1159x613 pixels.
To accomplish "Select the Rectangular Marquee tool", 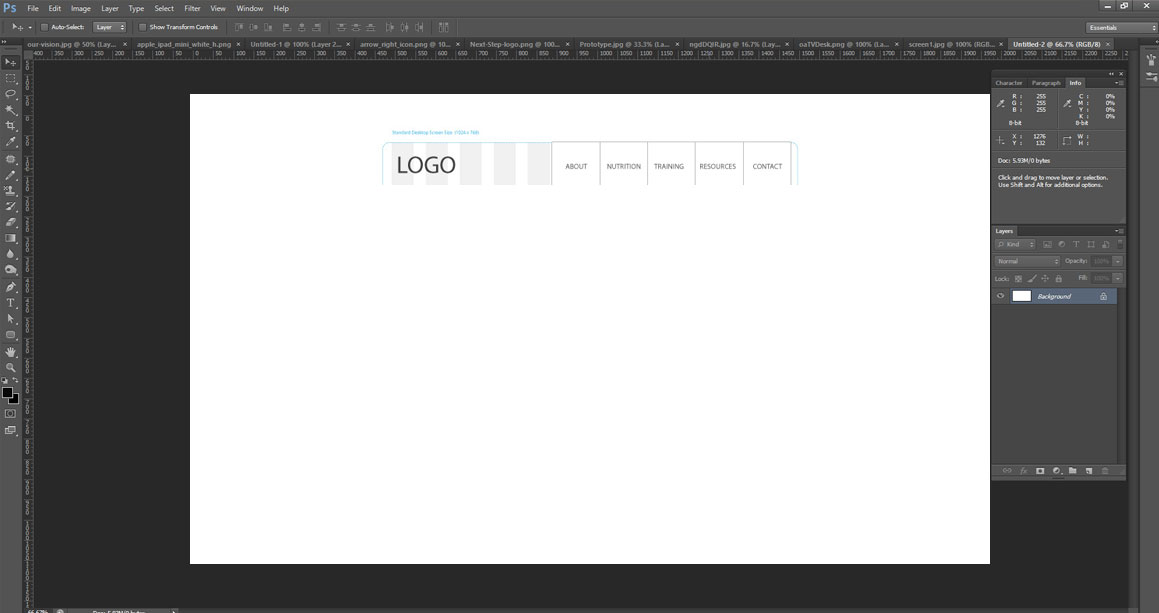I will (x=10, y=78).
